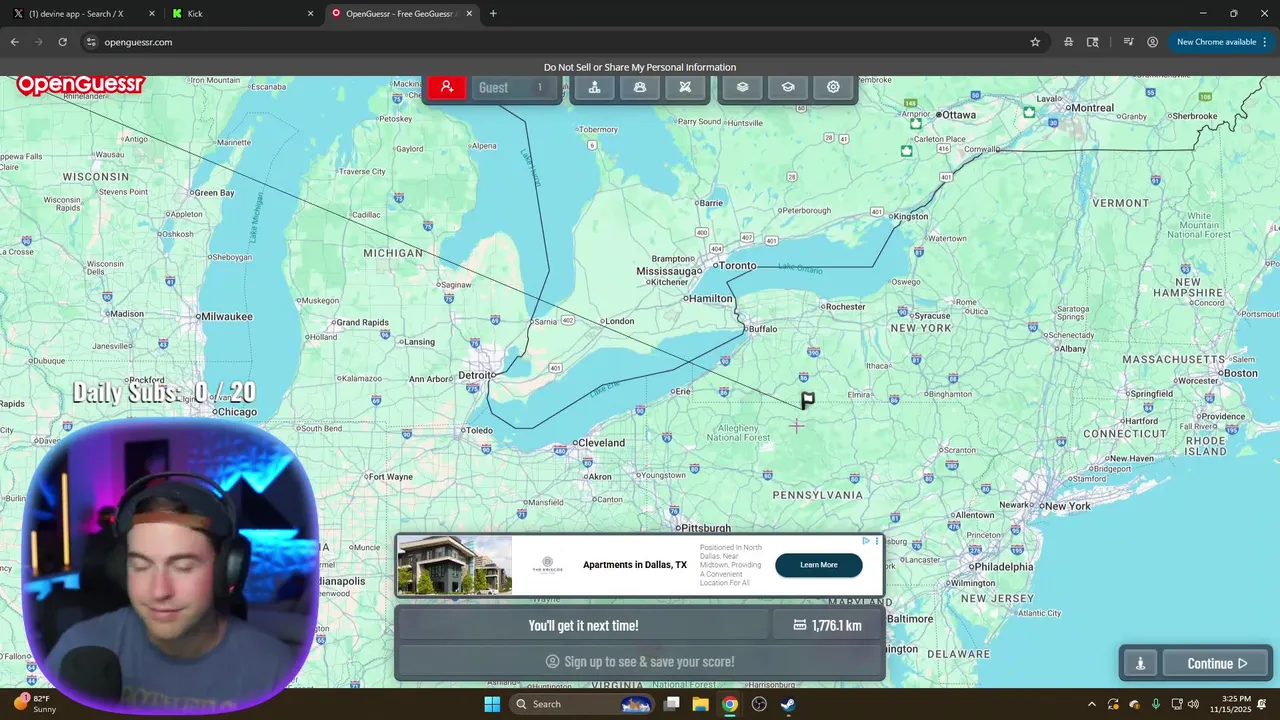Image resolution: width=1280 pixels, height=720 pixels.
Task: Open a new browser tab
Action: pos(493,14)
